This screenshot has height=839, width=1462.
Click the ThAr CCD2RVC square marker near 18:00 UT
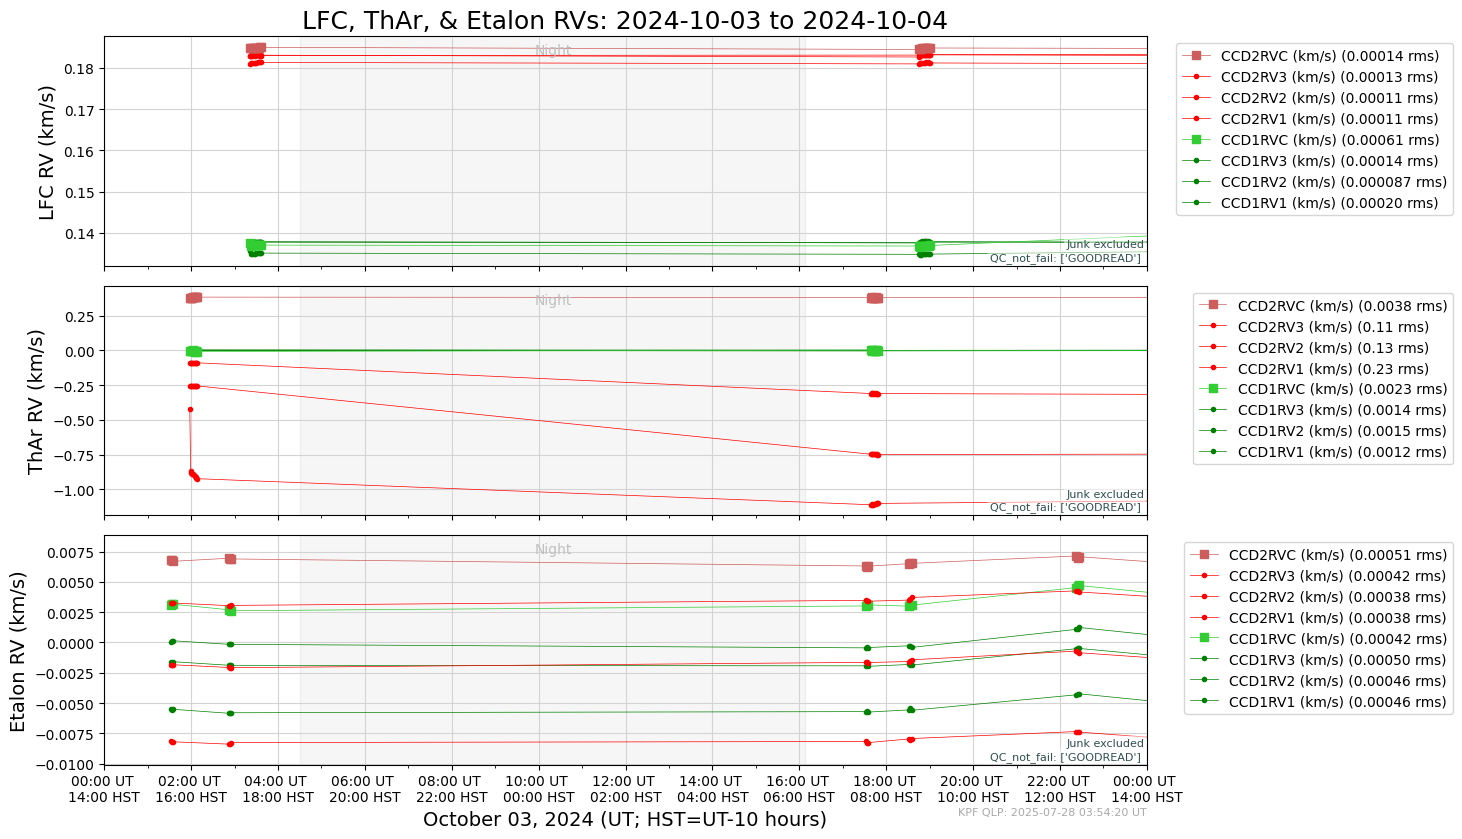pyautogui.click(x=875, y=298)
